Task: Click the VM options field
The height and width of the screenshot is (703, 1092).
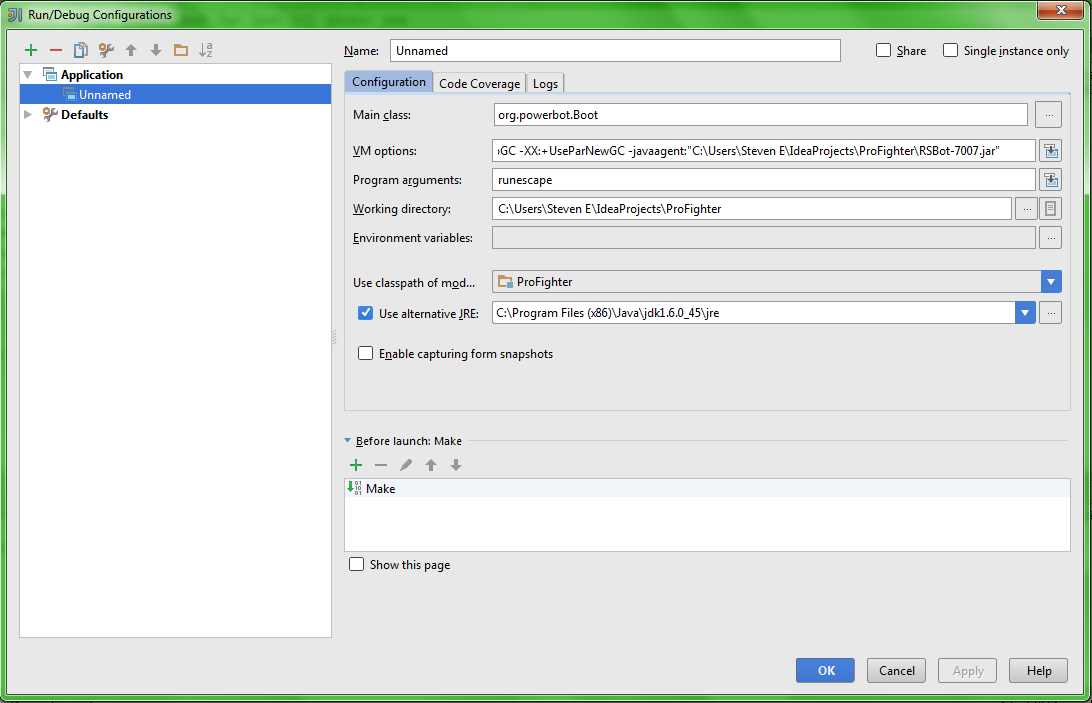Action: pyautogui.click(x=764, y=150)
